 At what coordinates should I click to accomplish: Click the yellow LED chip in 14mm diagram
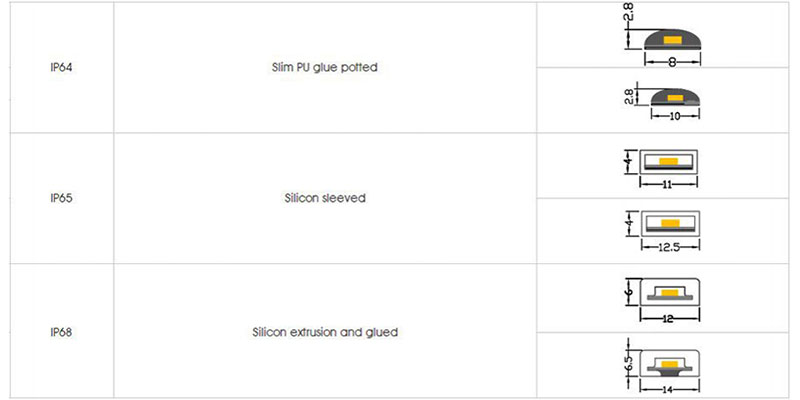tap(669, 363)
